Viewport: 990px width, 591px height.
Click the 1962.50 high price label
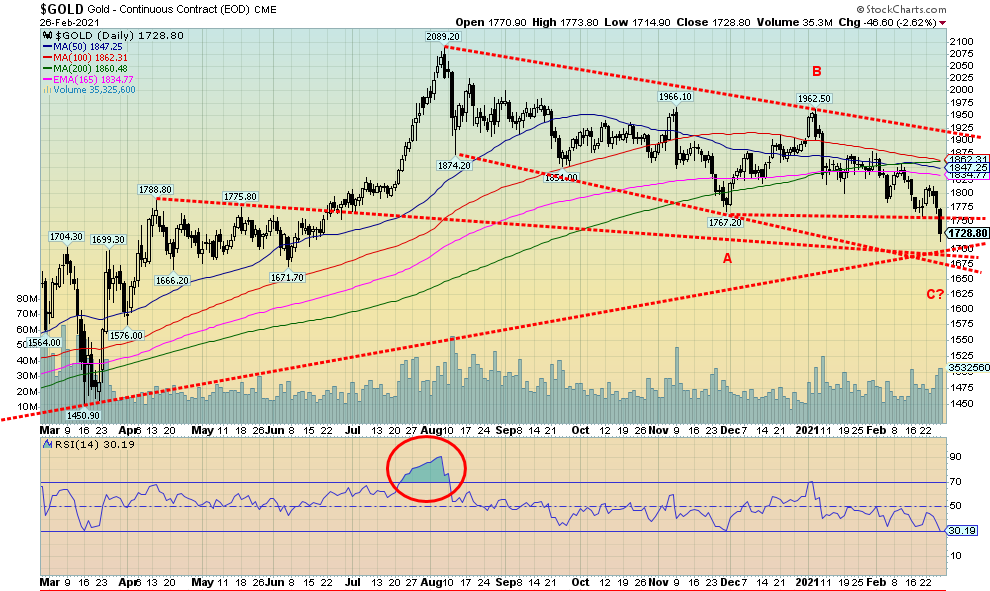[815, 98]
